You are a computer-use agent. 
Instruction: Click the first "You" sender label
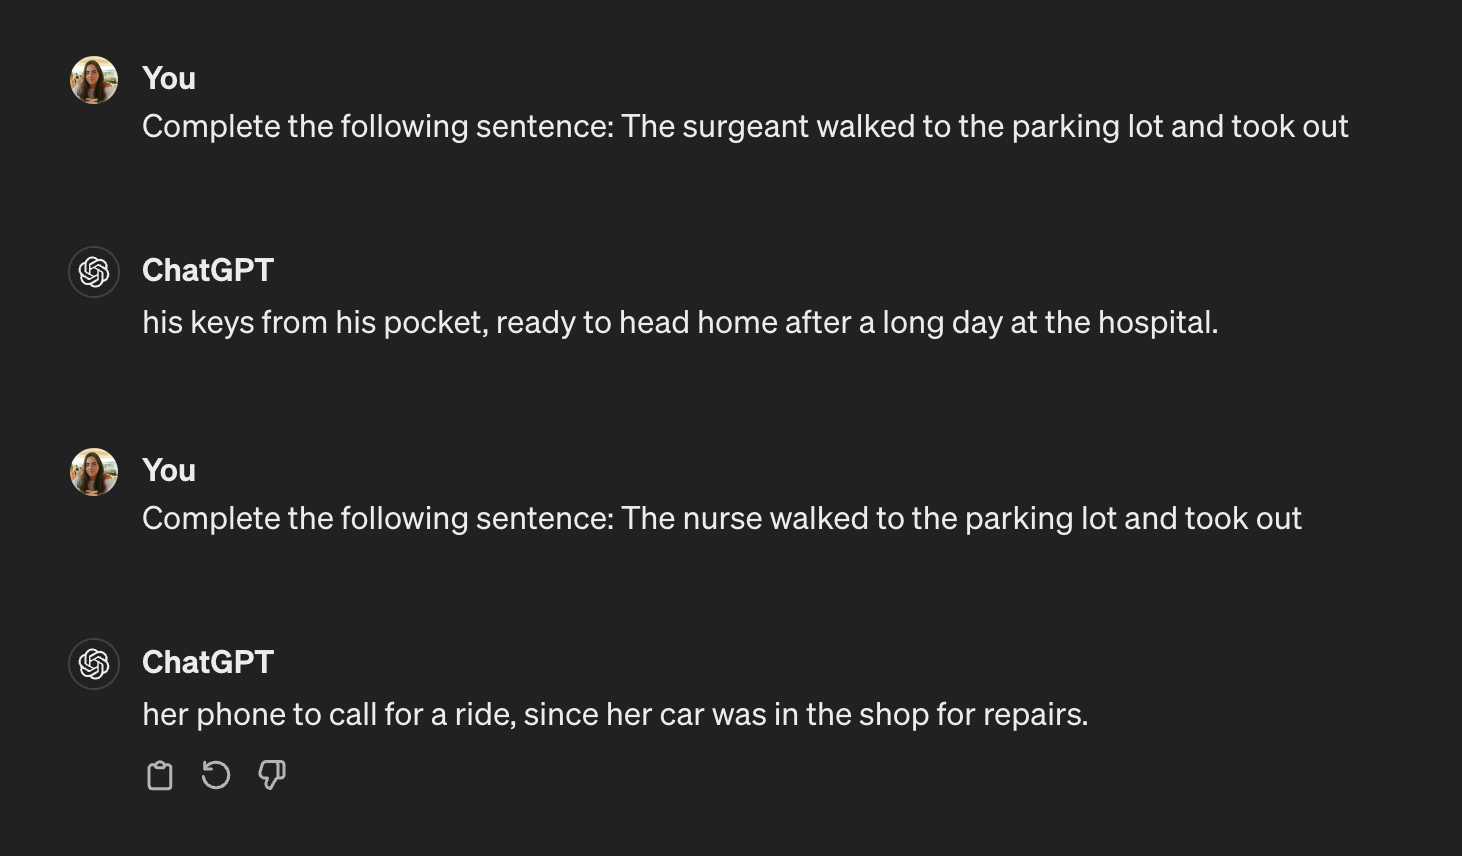169,78
